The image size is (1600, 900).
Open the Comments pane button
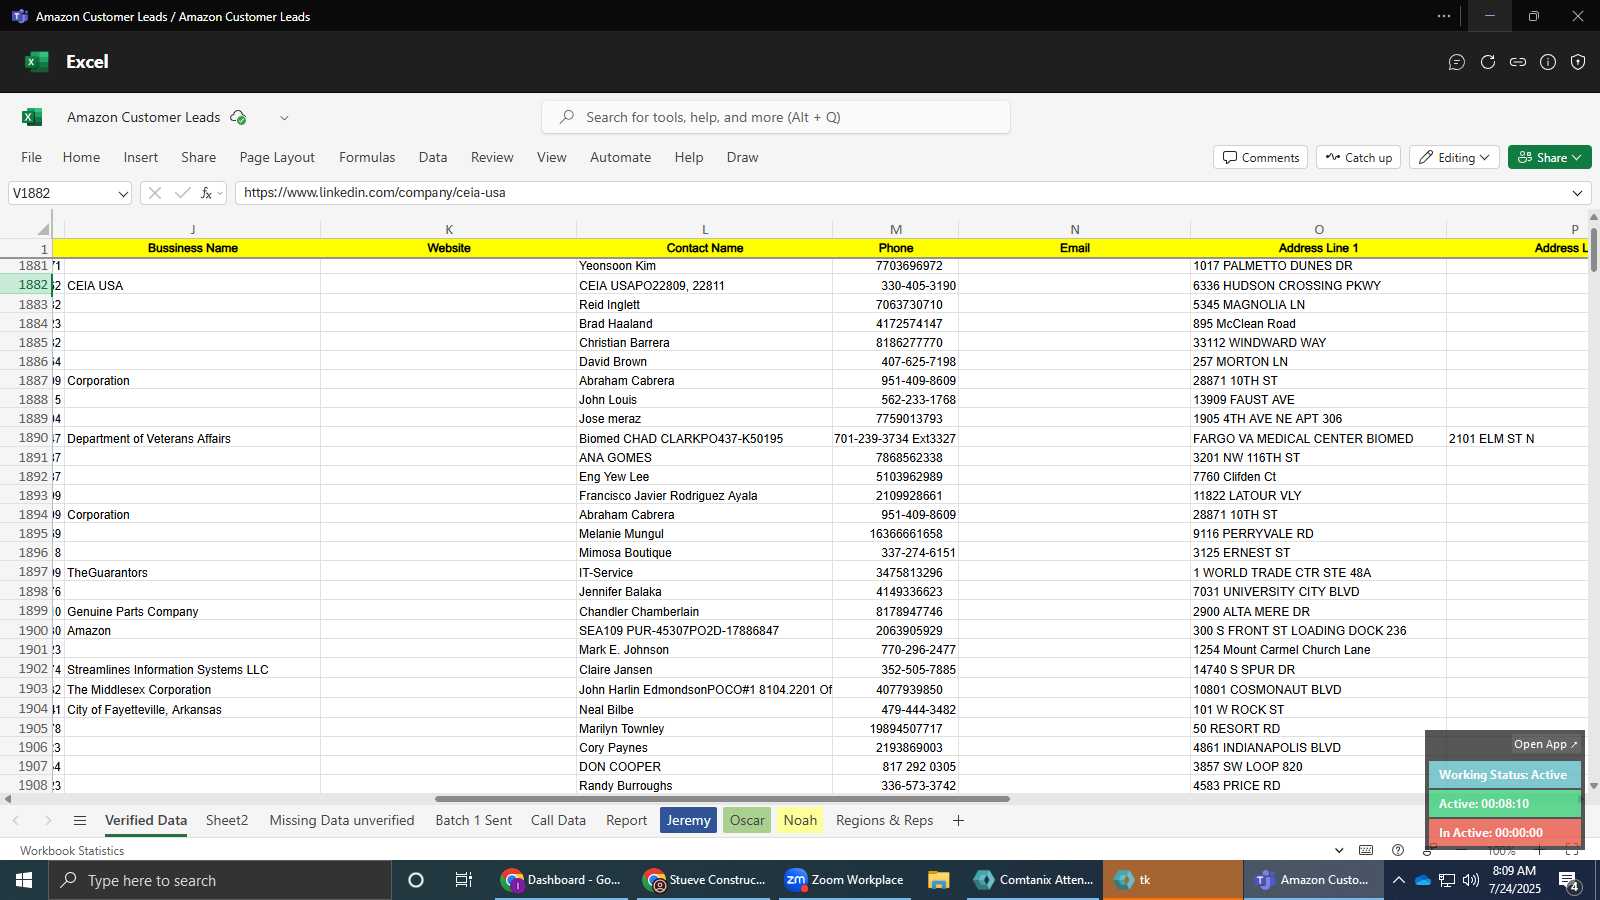pos(1261,157)
